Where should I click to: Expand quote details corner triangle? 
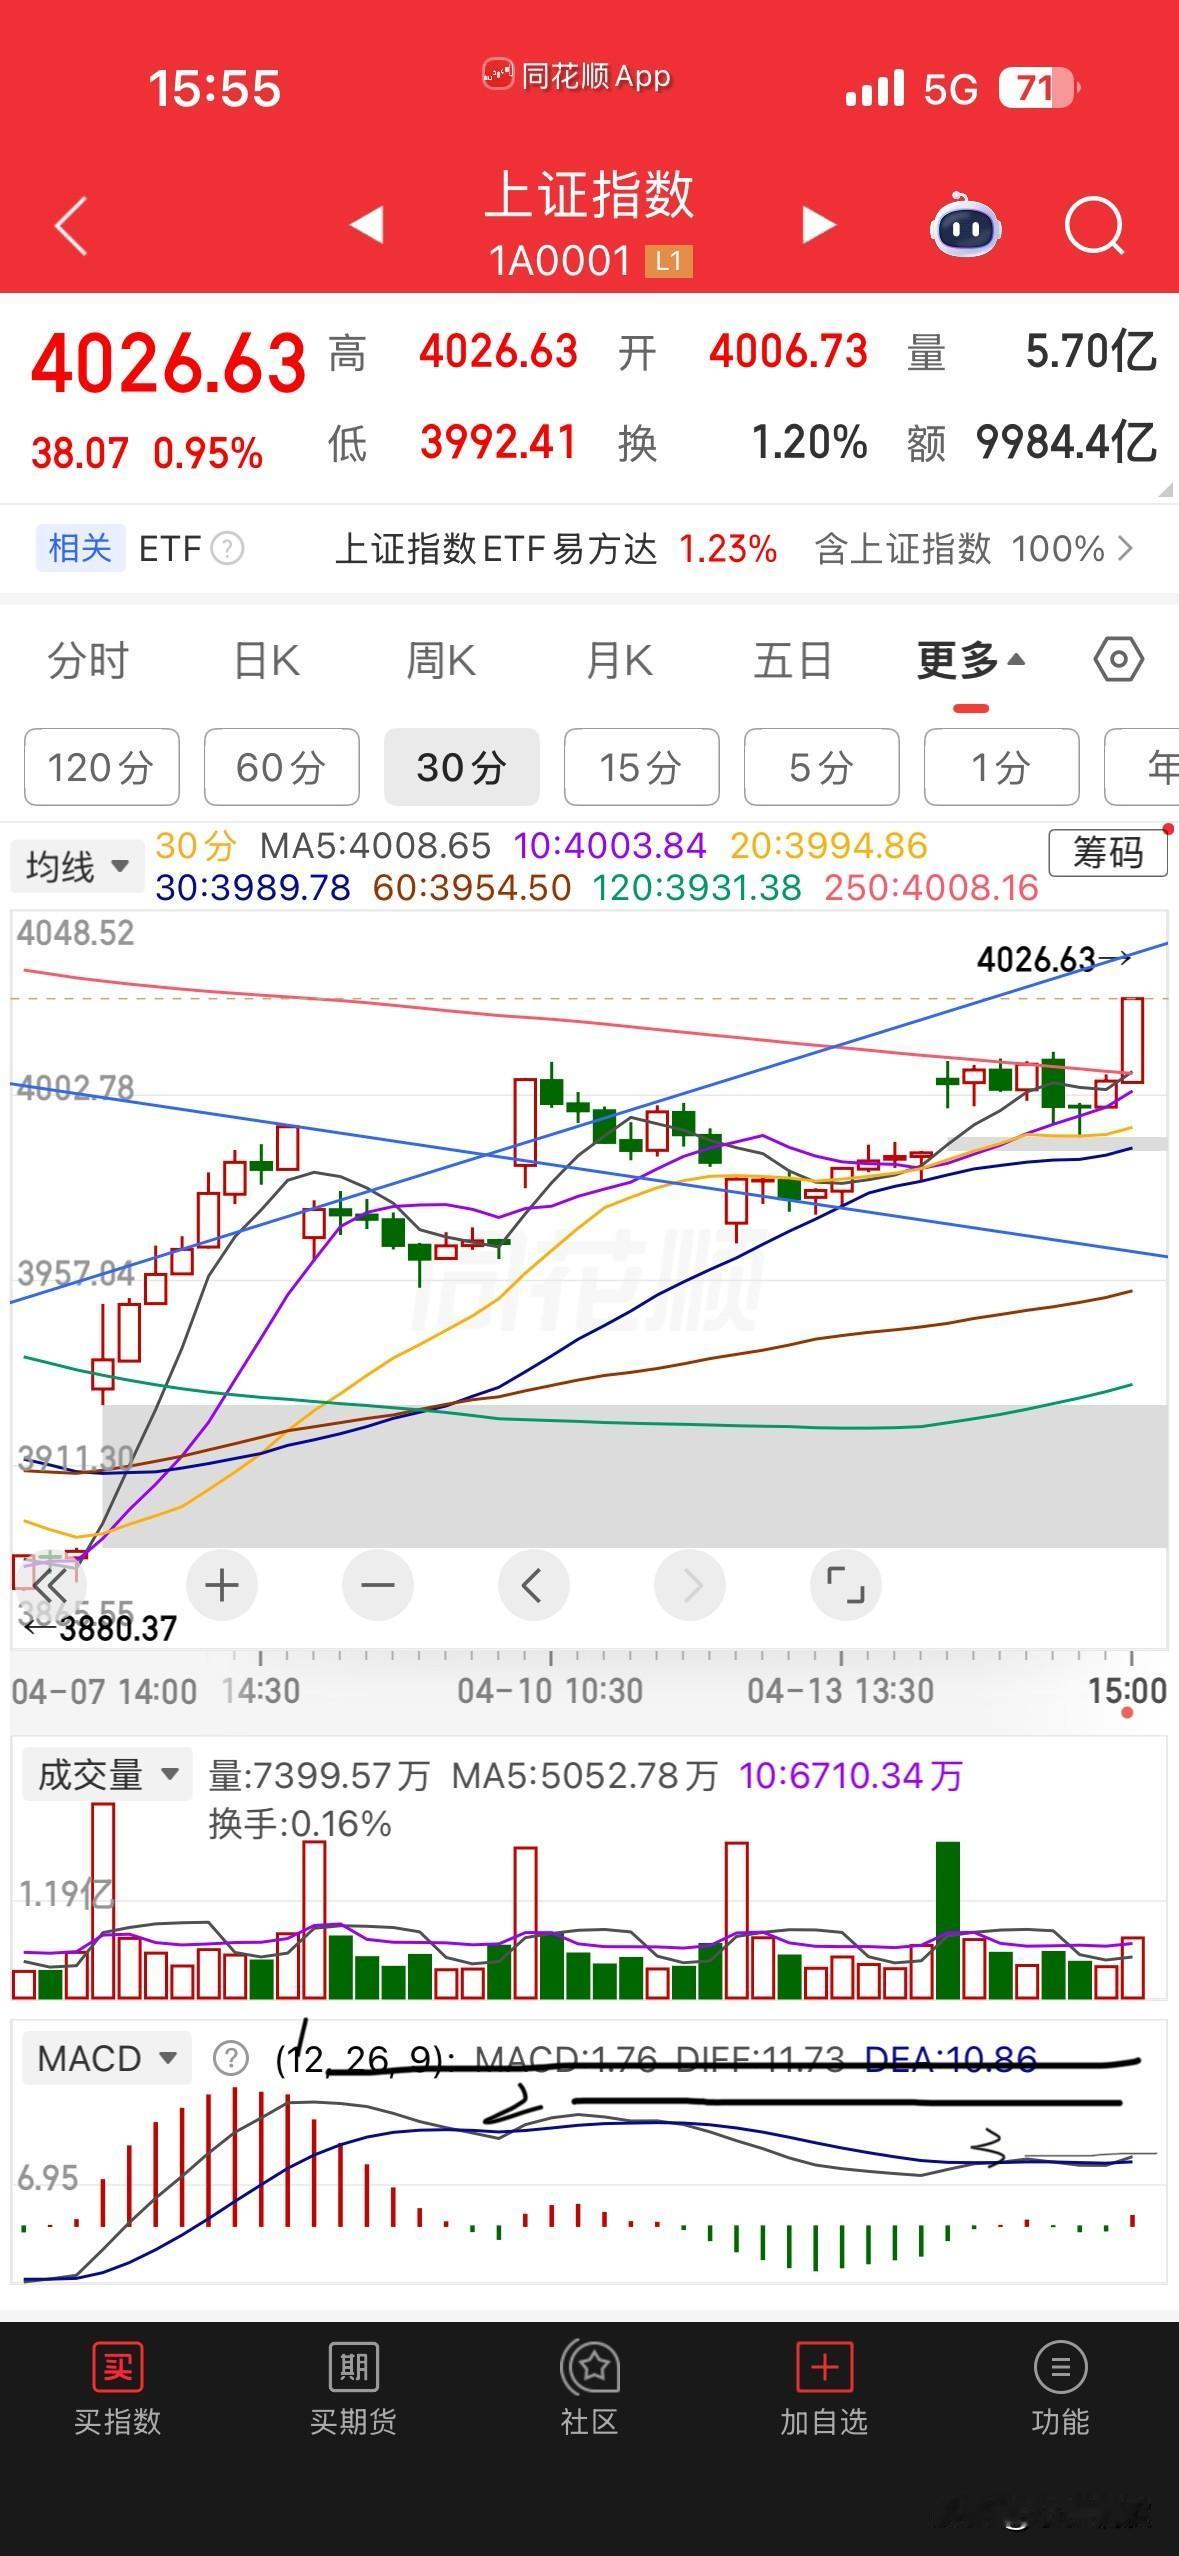pyautogui.click(x=1164, y=490)
